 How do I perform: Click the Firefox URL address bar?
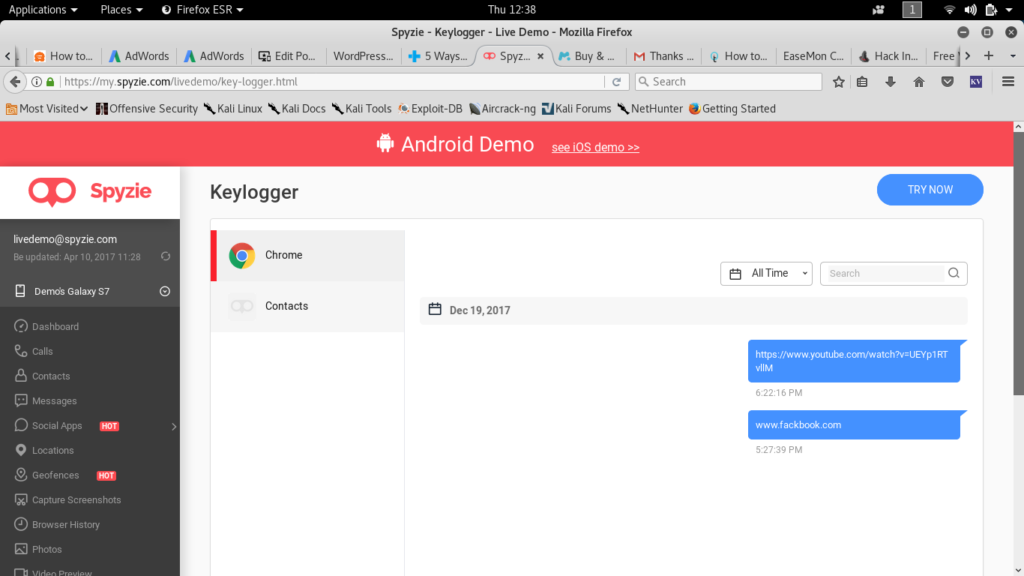pos(330,82)
